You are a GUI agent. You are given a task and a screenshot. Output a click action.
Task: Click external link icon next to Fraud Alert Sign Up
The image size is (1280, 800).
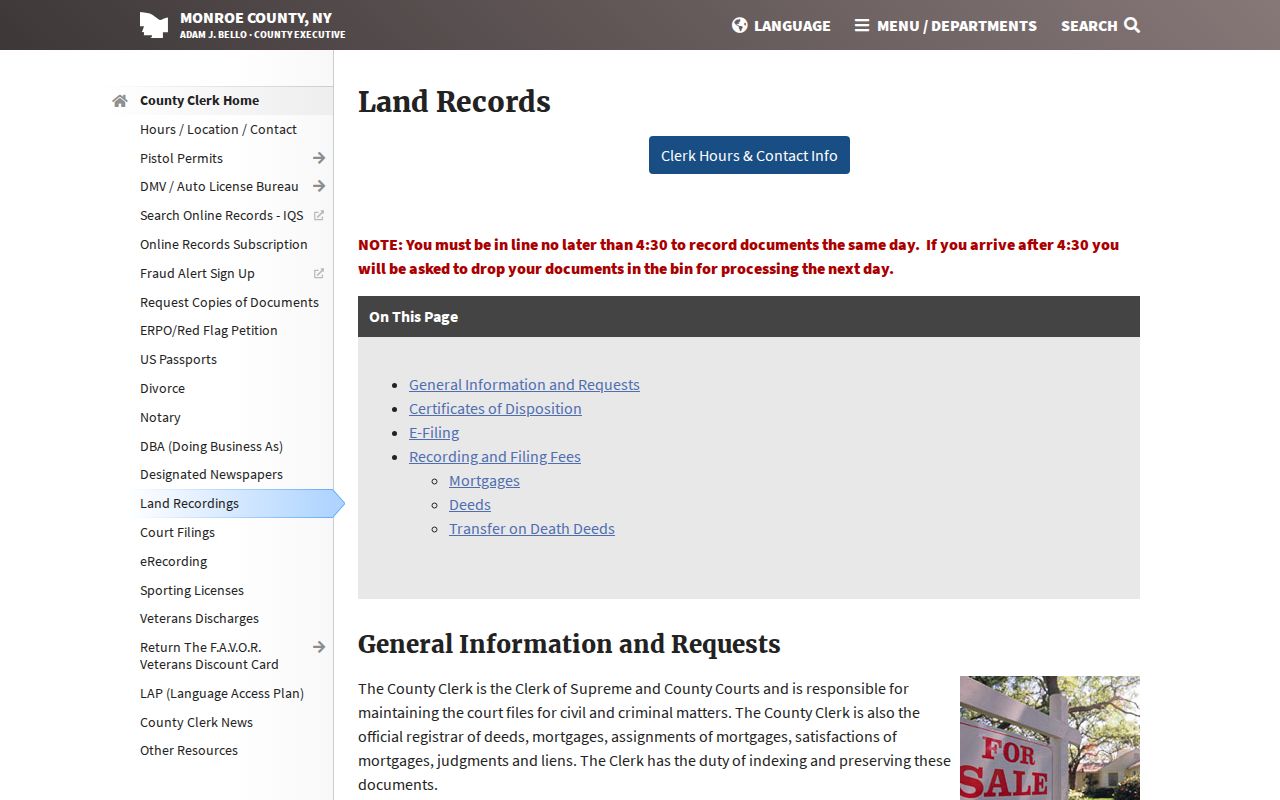[319, 273]
